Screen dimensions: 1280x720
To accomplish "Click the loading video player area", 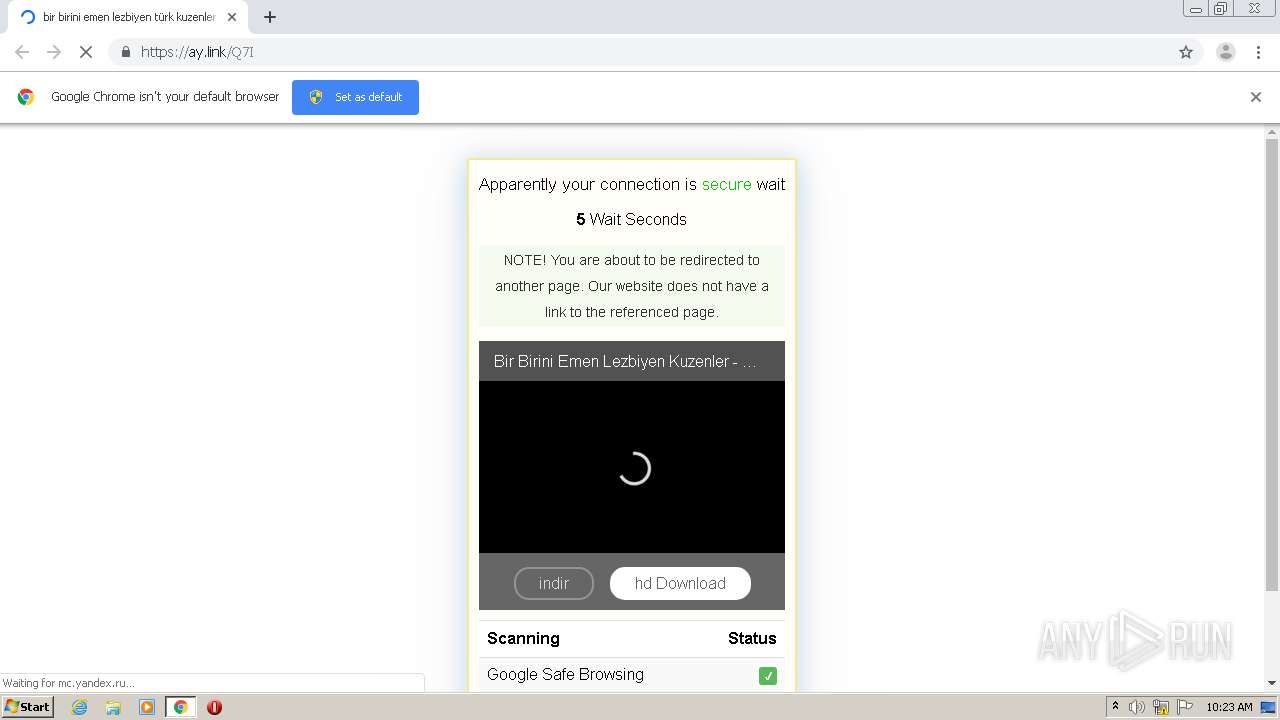I will (632, 467).
